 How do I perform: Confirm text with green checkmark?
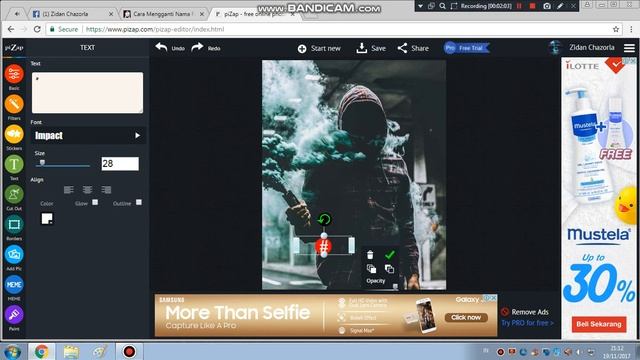[x=390, y=255]
